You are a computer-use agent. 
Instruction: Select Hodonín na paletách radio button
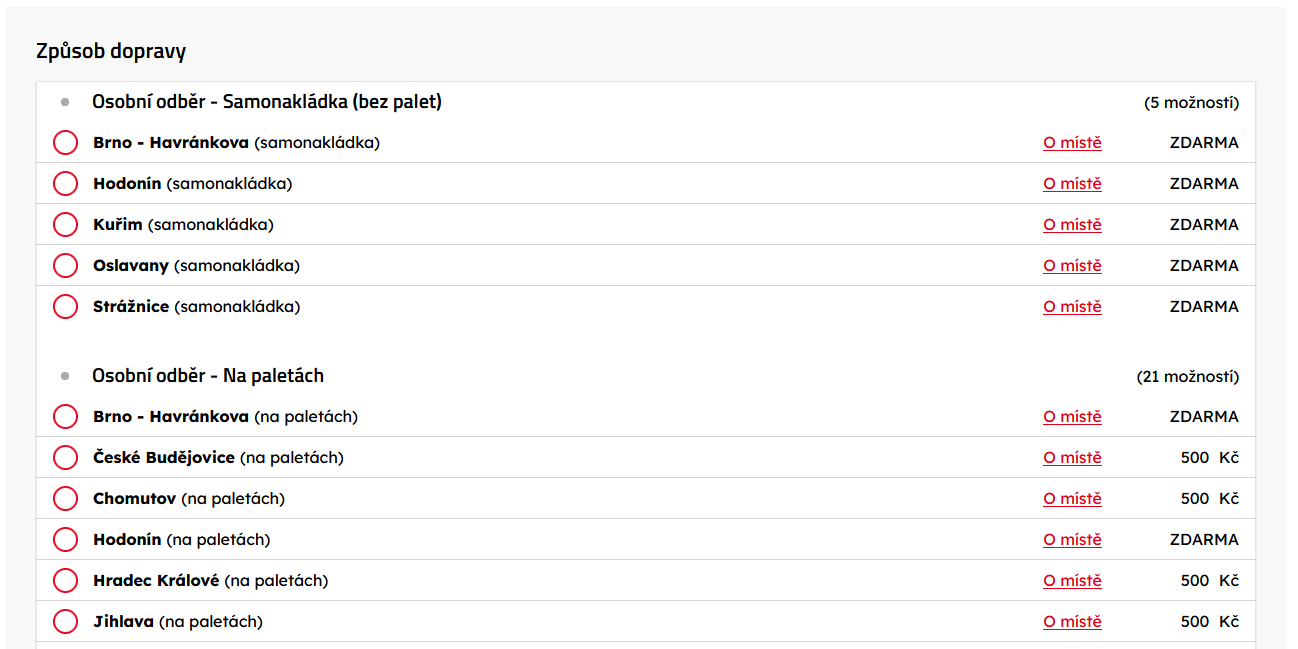tap(65, 540)
